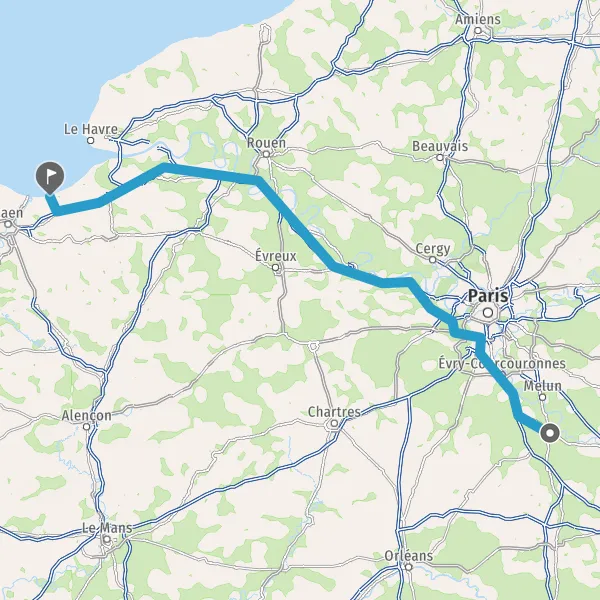Click the Alençon city marker dot
Screen dimensions: 600x600
click(x=87, y=426)
